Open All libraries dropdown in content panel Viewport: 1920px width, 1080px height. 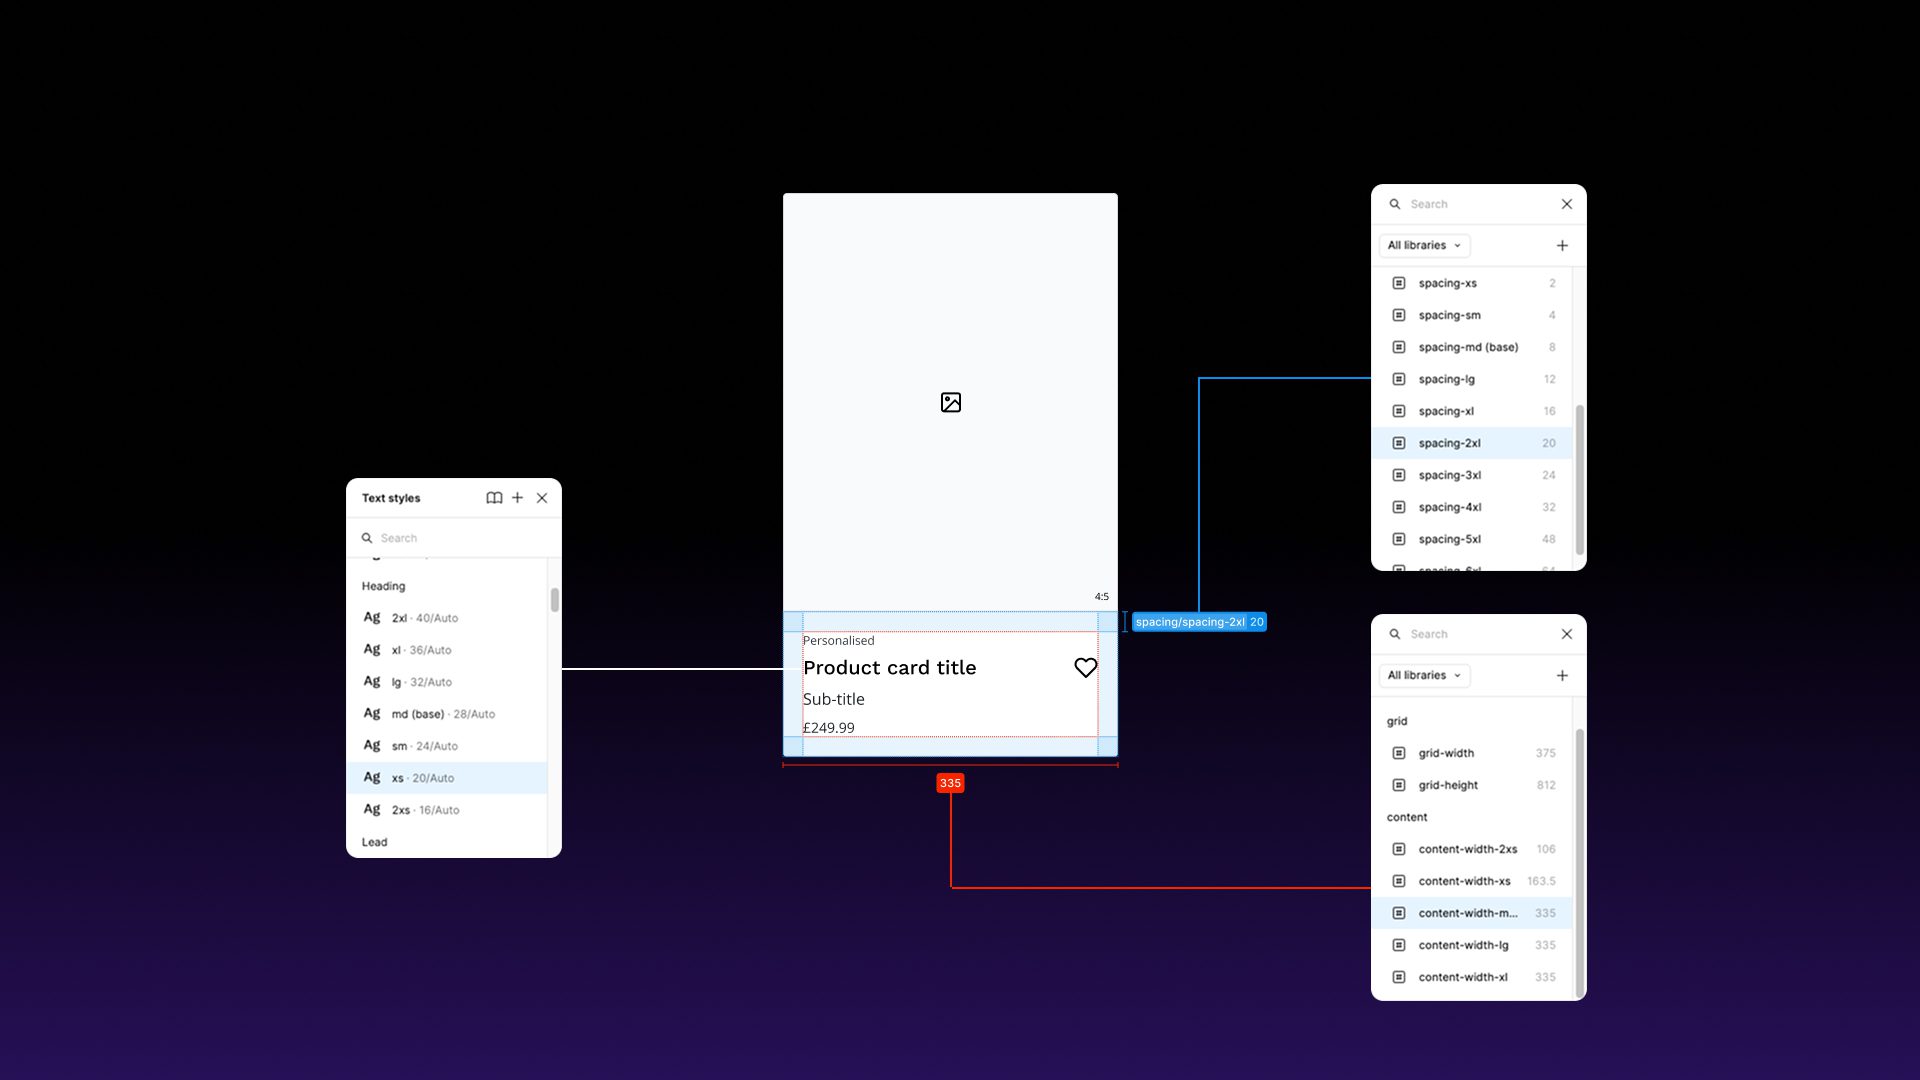coord(1425,675)
